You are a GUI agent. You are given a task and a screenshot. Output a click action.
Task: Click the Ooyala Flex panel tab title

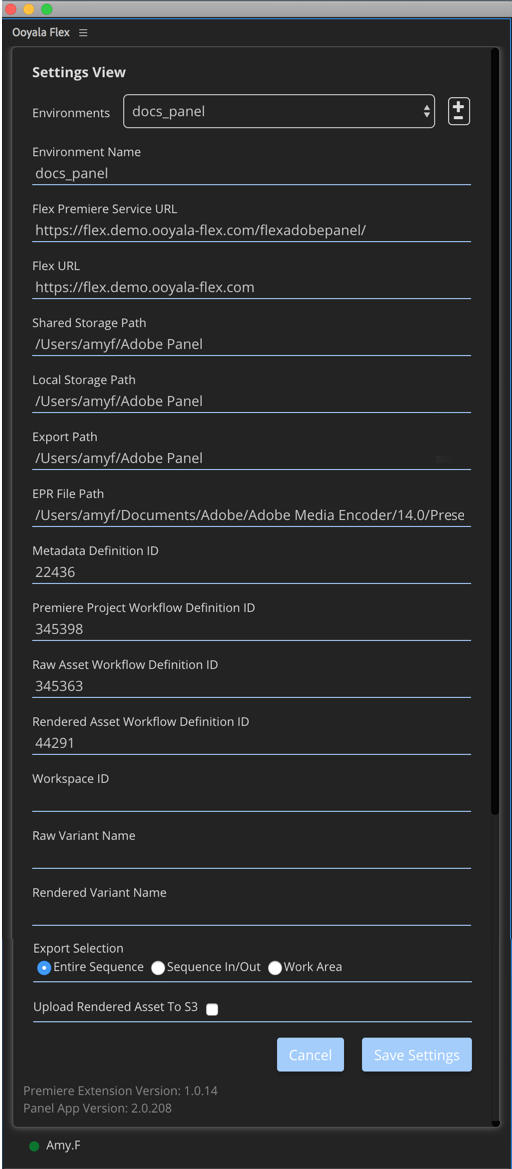tap(41, 33)
